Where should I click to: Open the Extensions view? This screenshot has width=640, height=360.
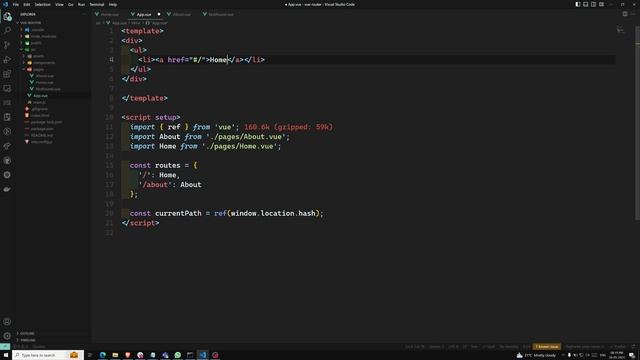[7, 74]
